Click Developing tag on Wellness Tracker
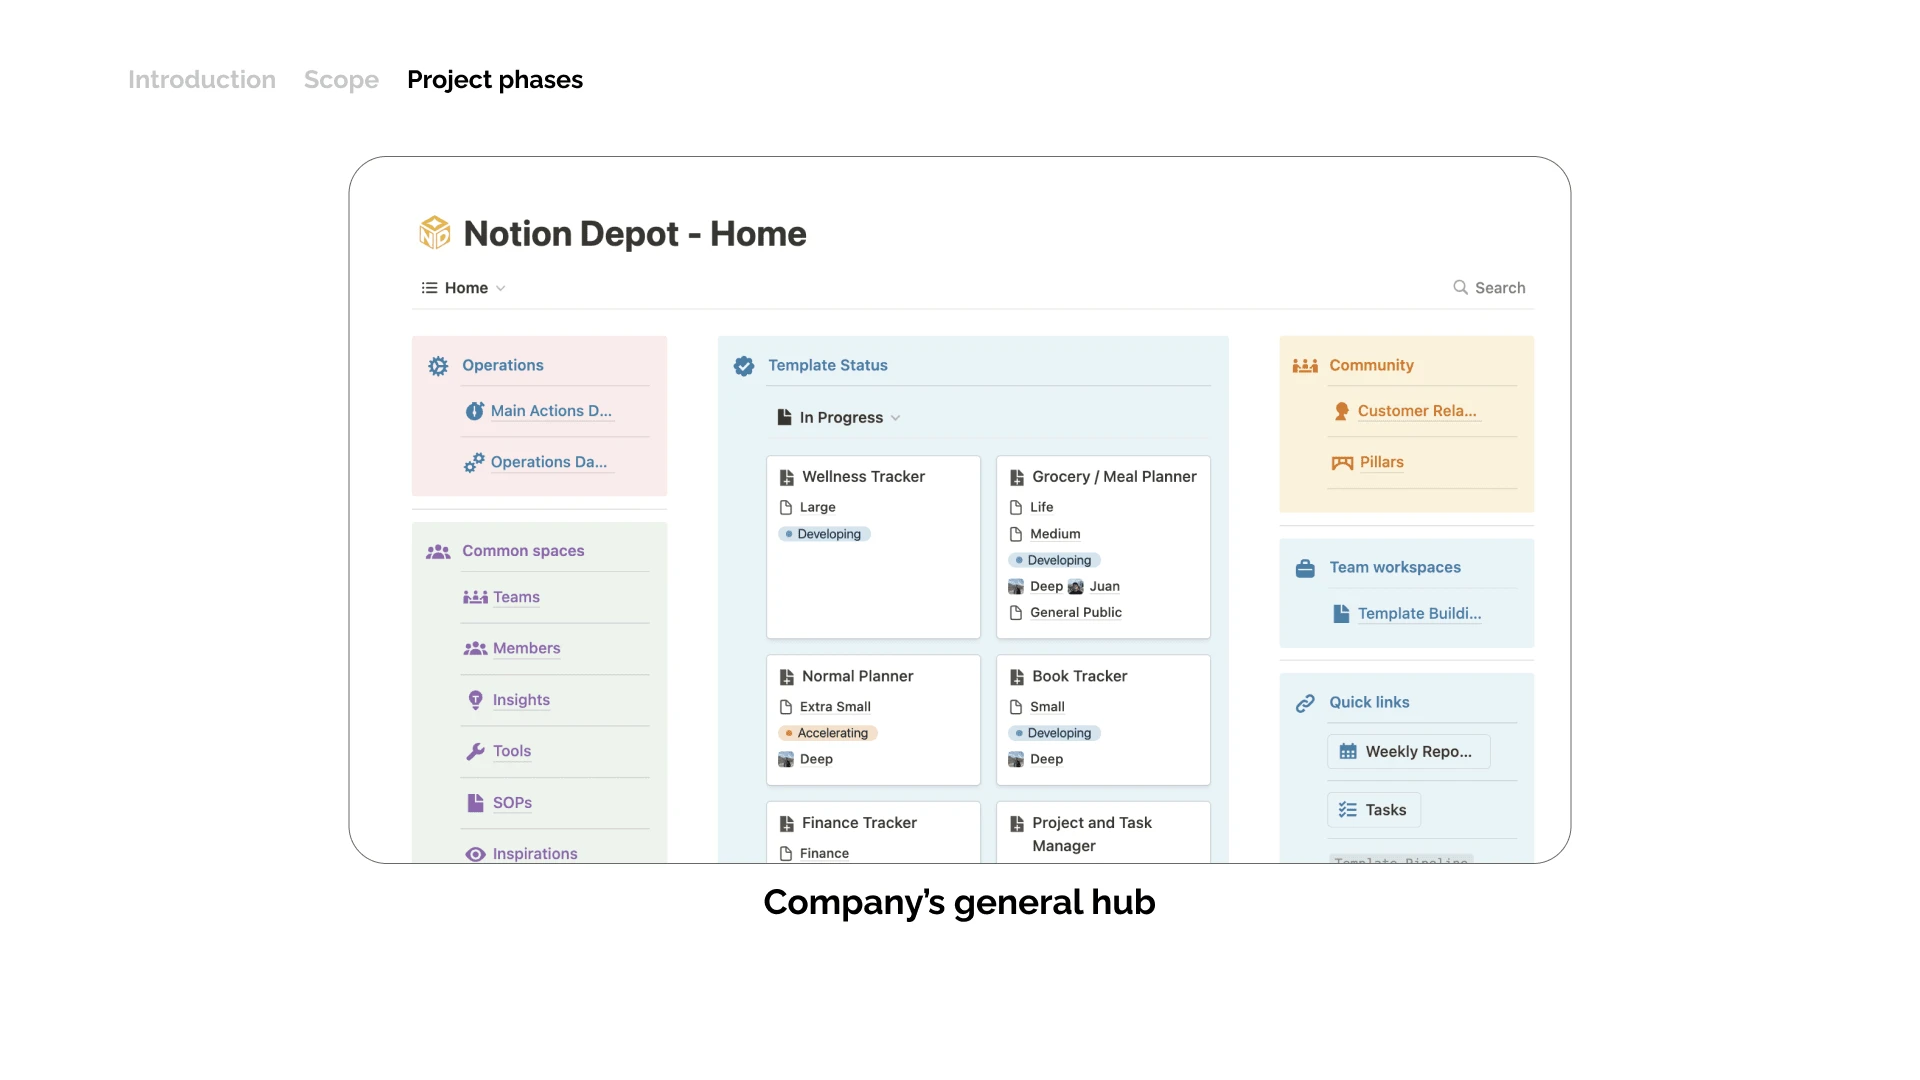Screen dimensions: 1920x1080 825,534
